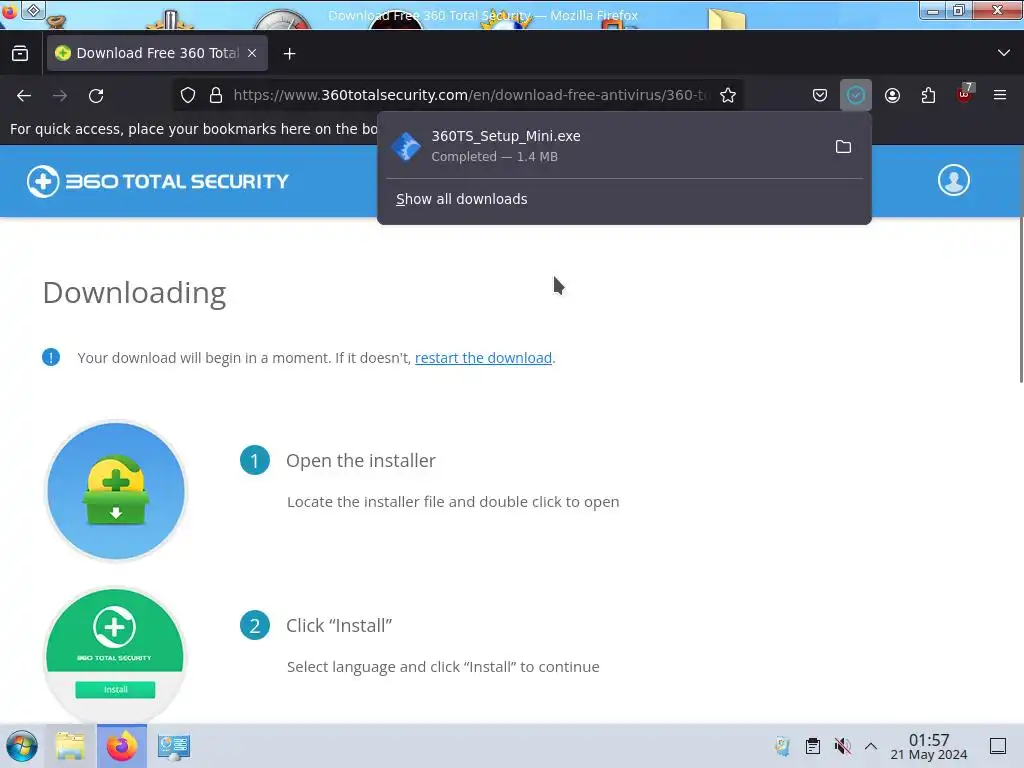Image resolution: width=1024 pixels, height=768 pixels.
Task: Open the Extensions puzzle icon
Action: (928, 95)
